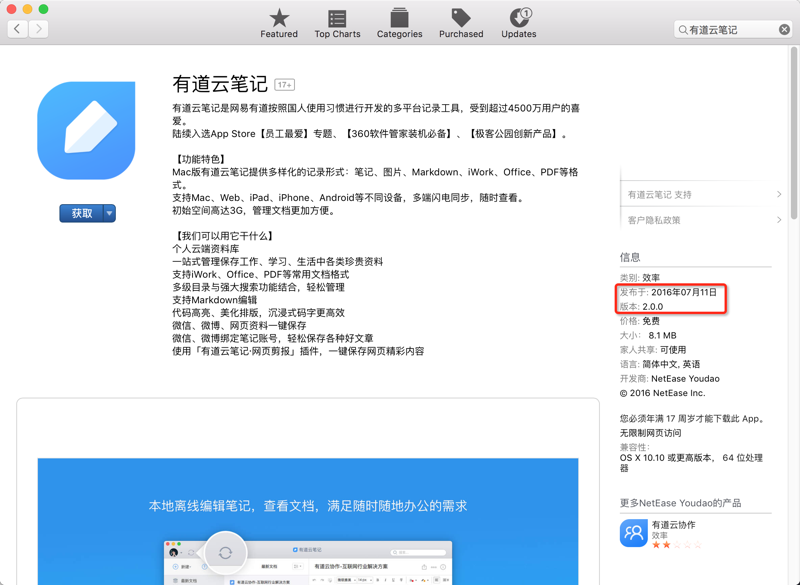Click the 初始空间高达3G description line
This screenshot has height=585, width=800.
(255, 210)
